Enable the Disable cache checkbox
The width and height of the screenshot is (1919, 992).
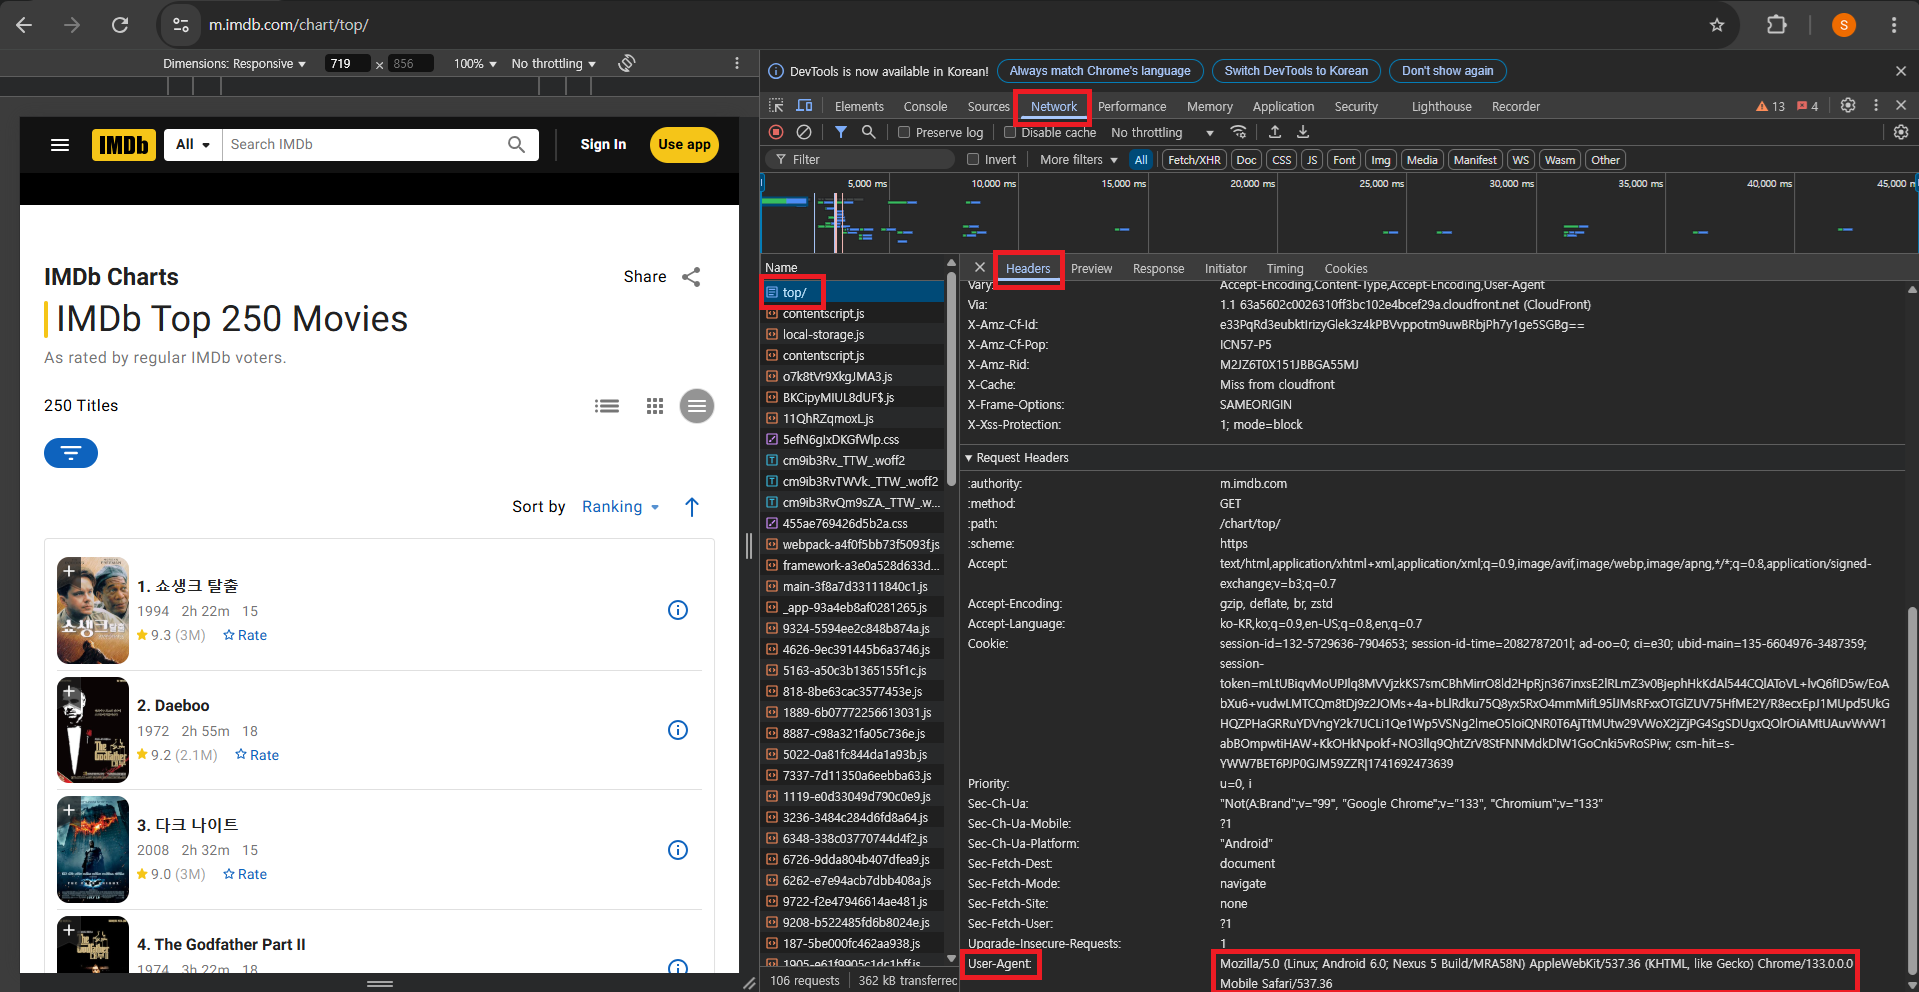1010,132
